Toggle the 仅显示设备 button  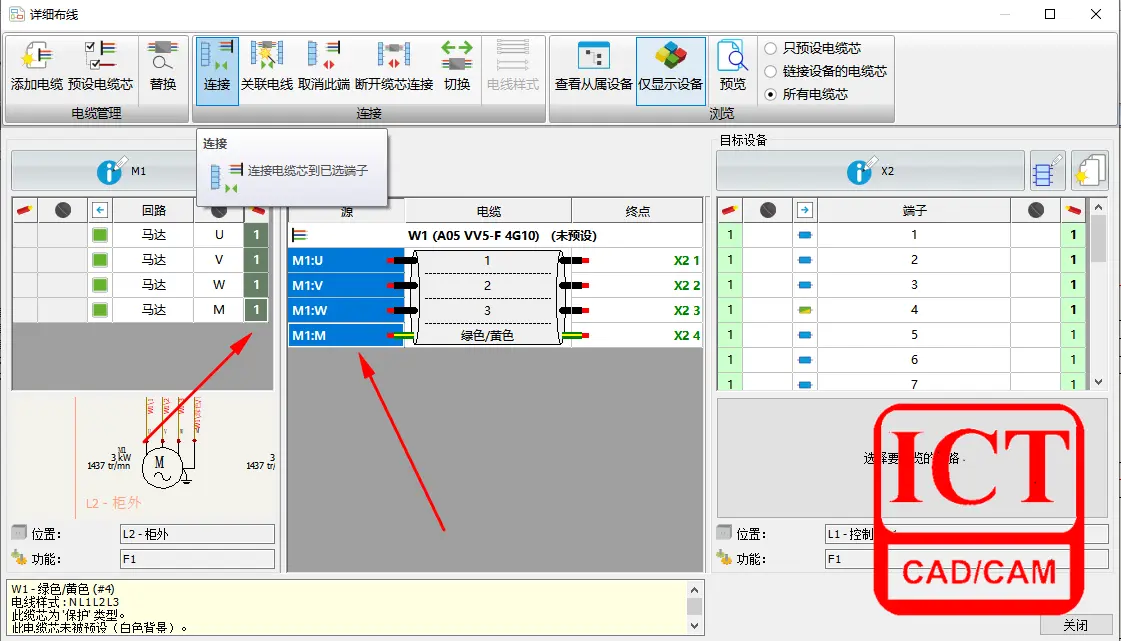671,70
